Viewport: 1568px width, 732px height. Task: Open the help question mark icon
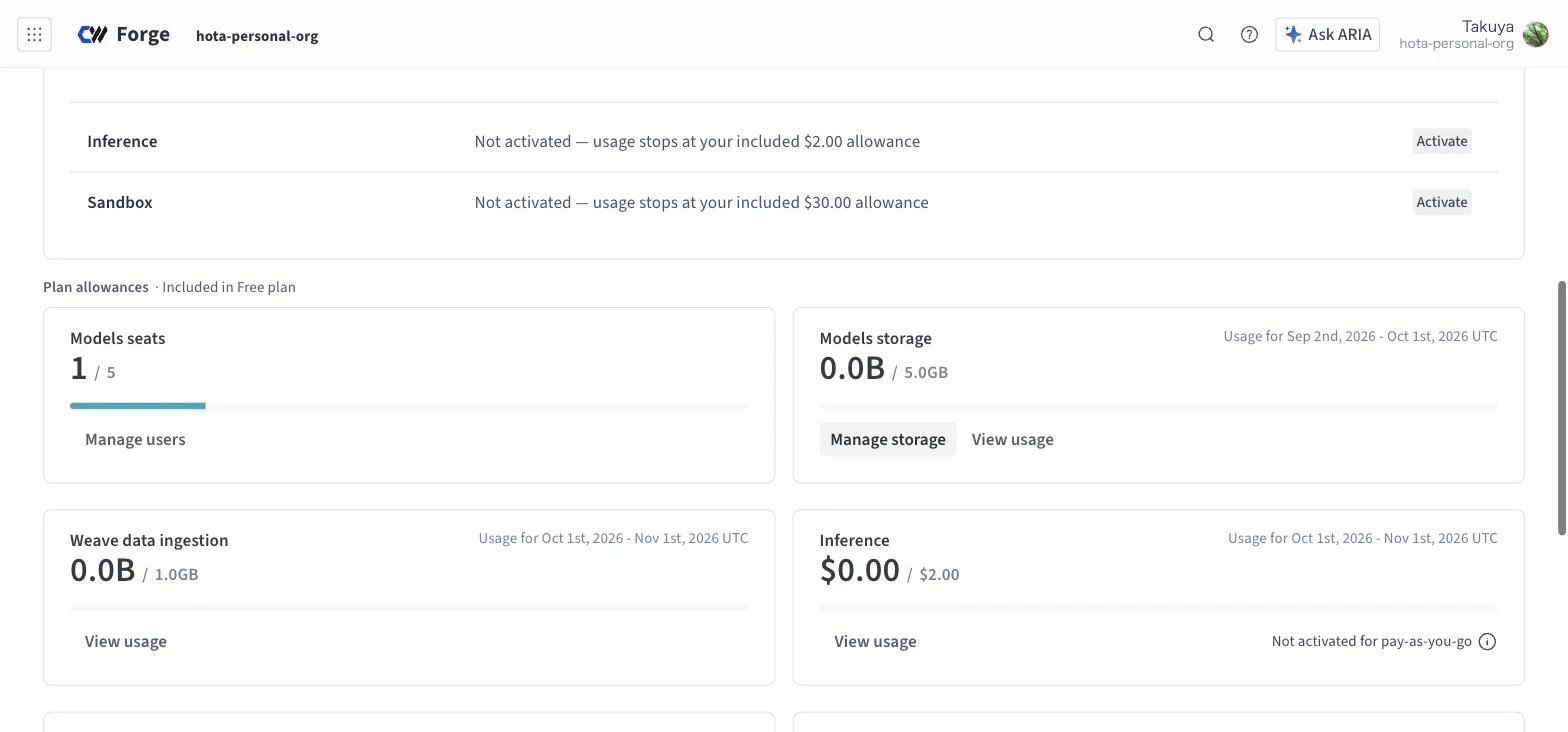point(1249,35)
